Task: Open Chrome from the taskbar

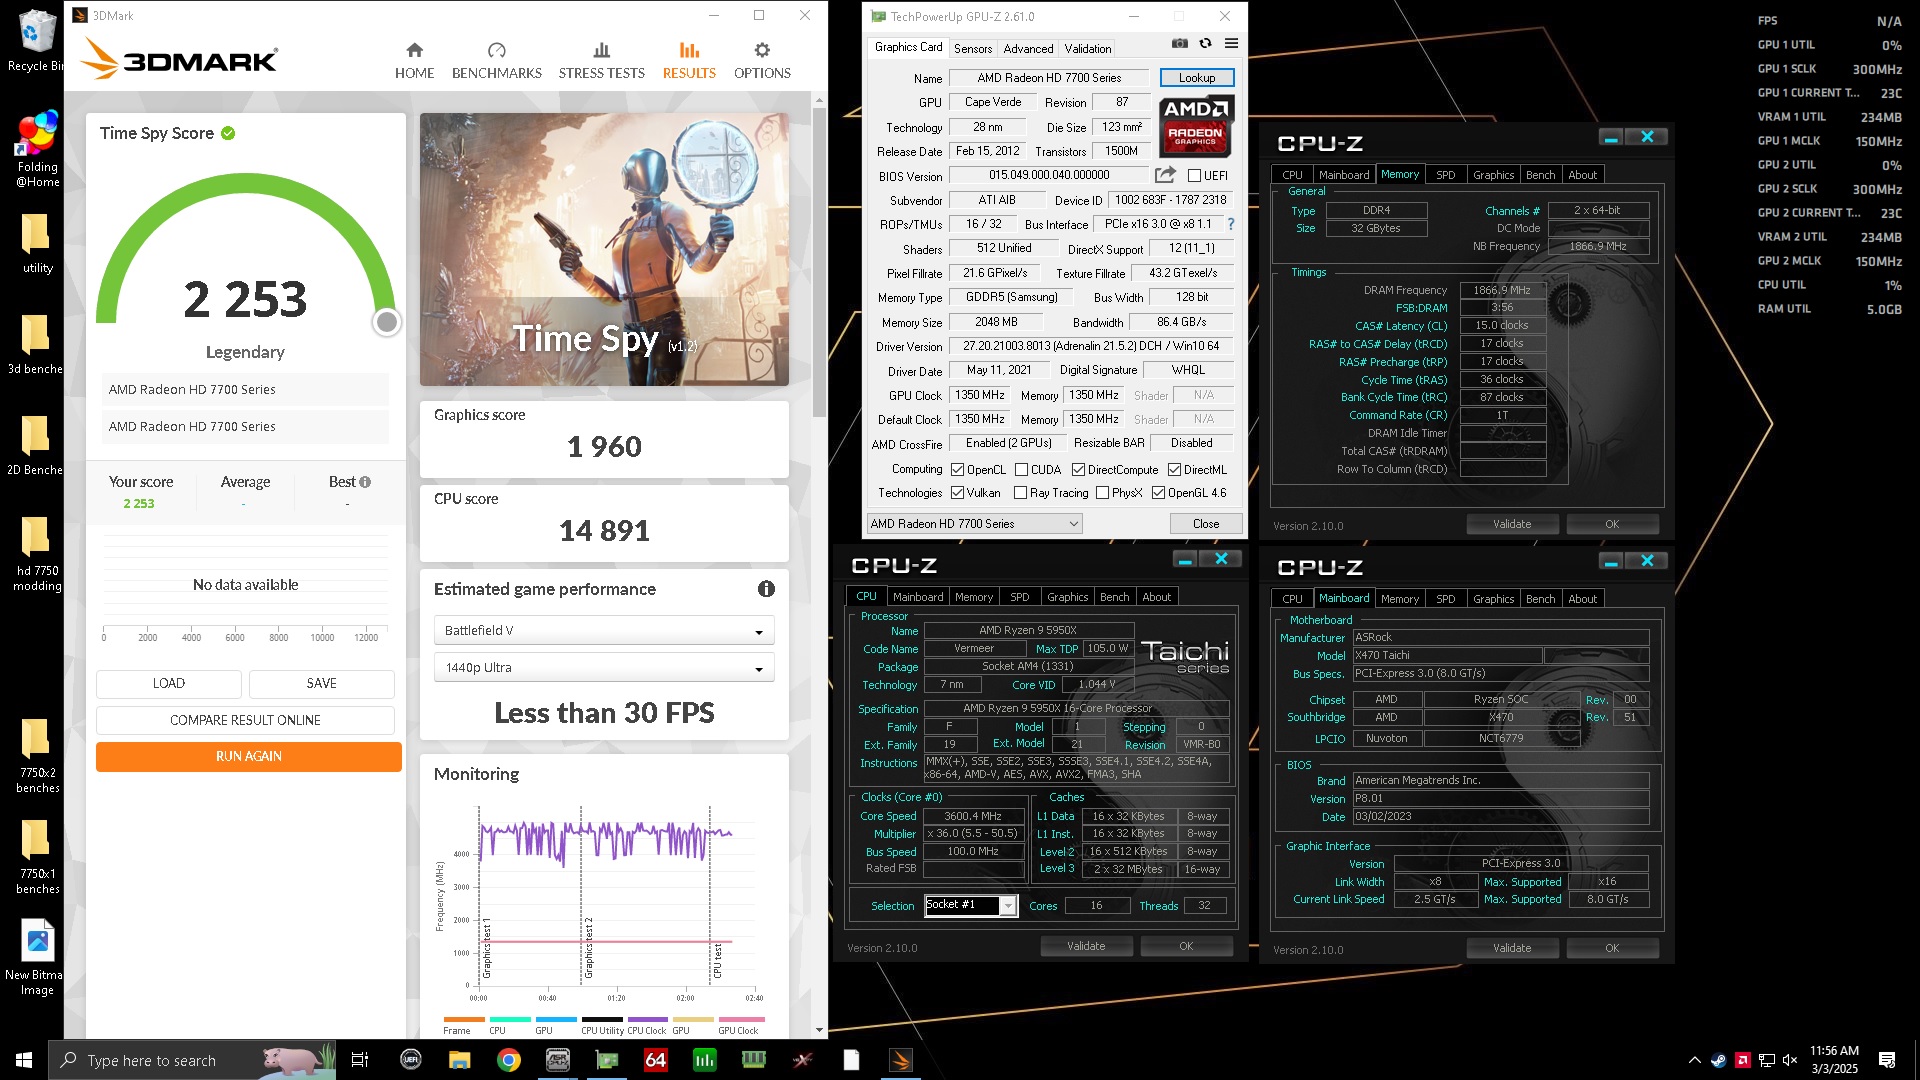Action: pos(509,1060)
